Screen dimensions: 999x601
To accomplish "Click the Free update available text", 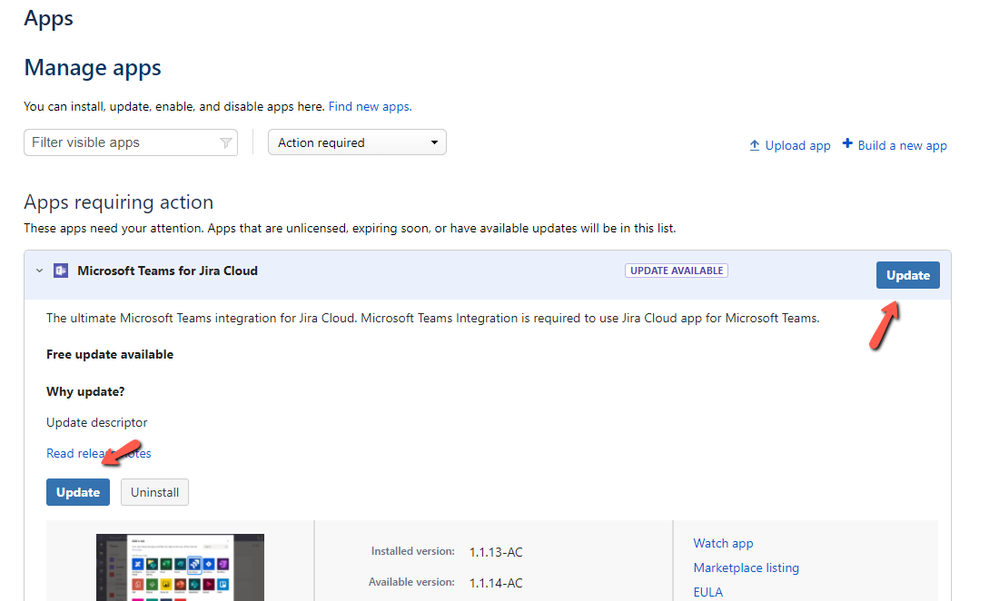I will pos(110,354).
